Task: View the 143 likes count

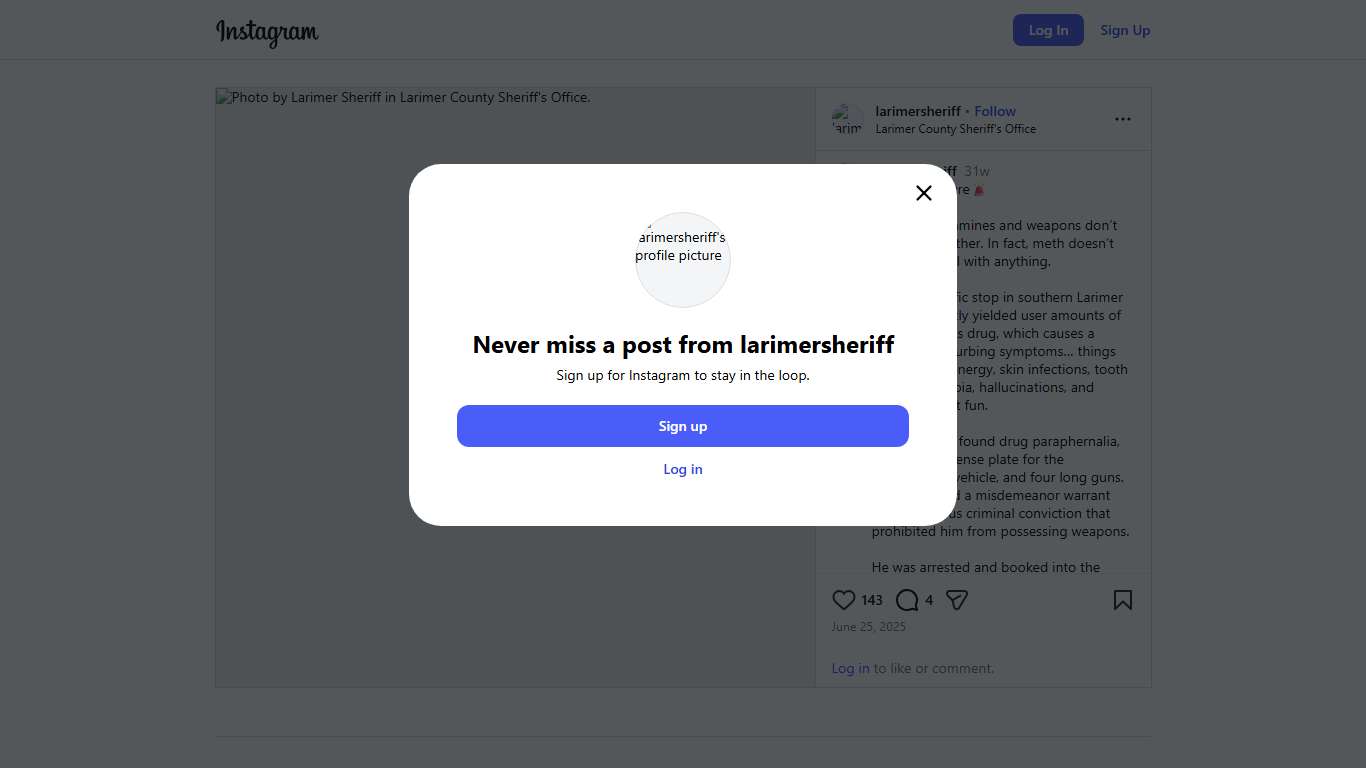Action: pyautogui.click(x=872, y=600)
